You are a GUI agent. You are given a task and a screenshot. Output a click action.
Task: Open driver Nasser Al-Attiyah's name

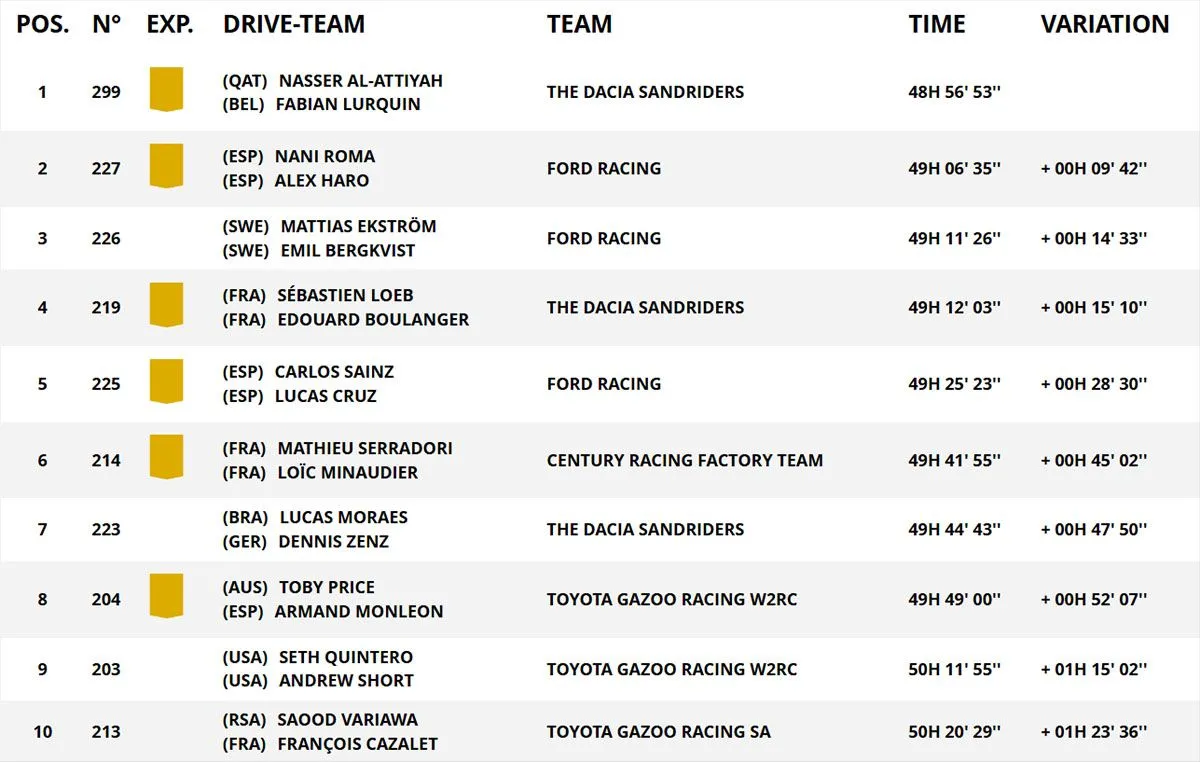(x=360, y=81)
